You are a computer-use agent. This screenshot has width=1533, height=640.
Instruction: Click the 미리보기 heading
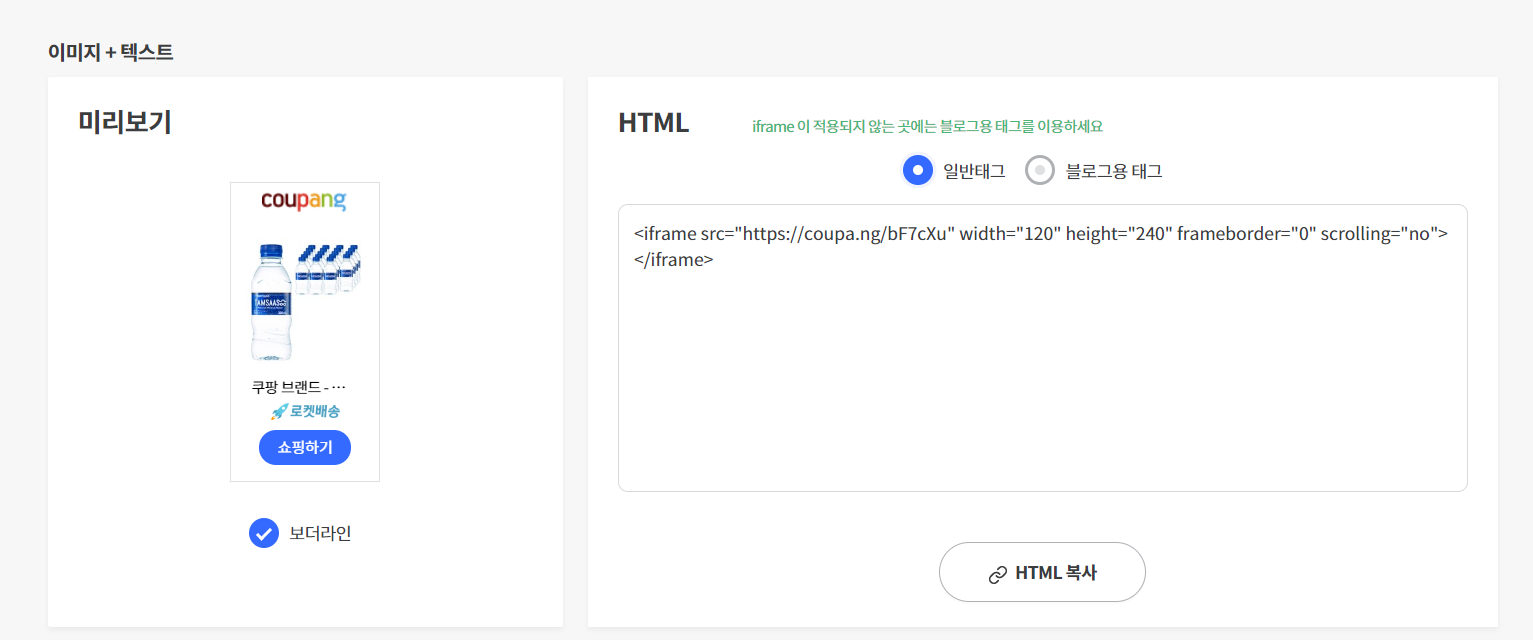[x=125, y=122]
